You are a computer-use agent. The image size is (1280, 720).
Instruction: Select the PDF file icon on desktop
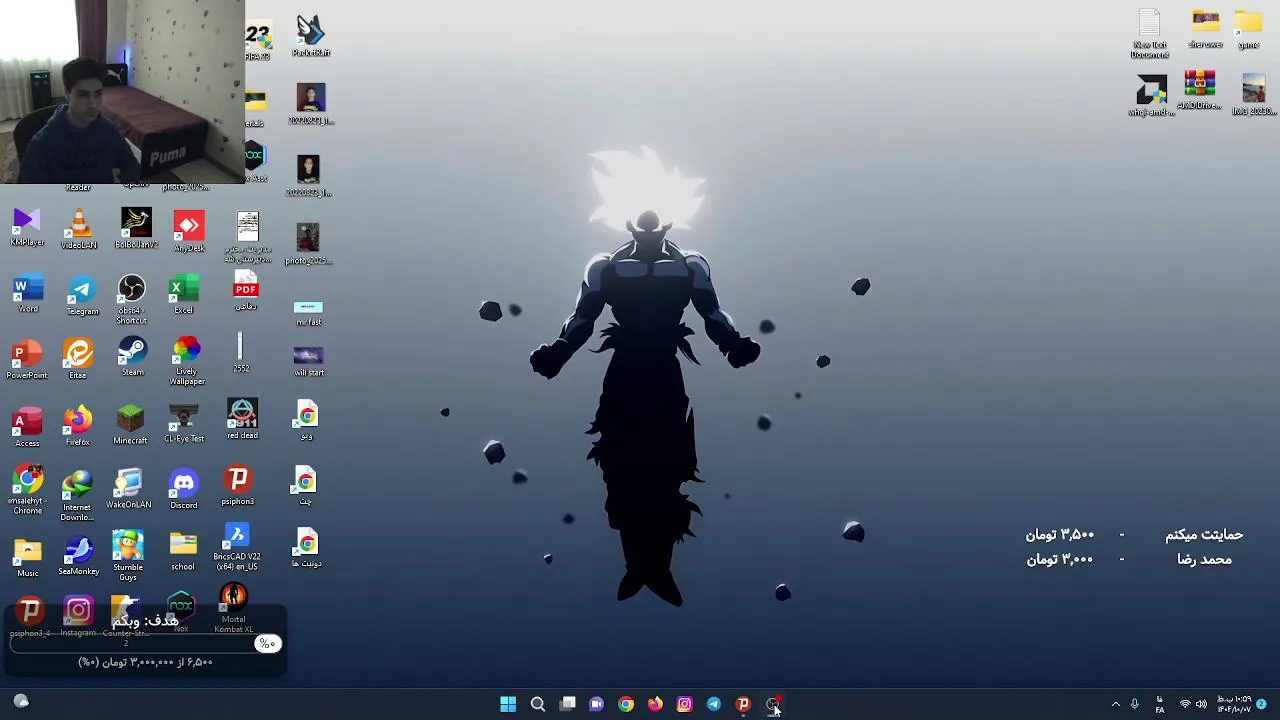(x=246, y=291)
